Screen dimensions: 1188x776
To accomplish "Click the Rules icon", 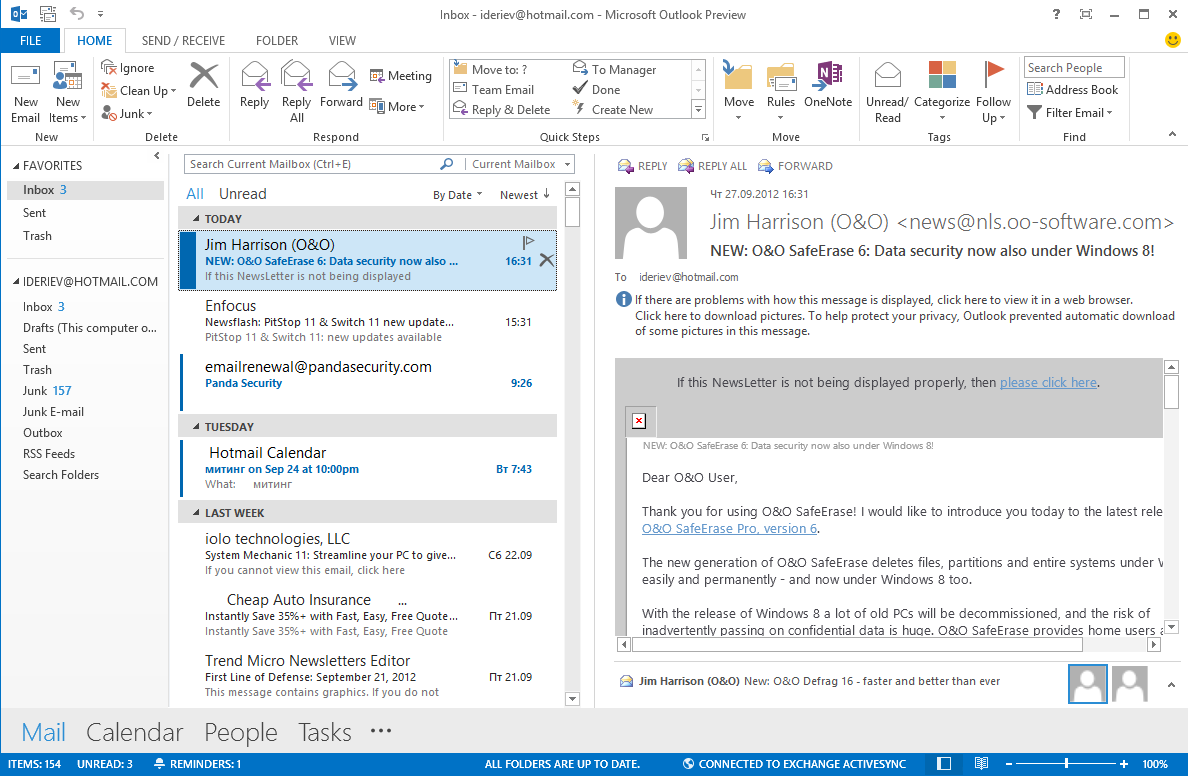I will click(780, 78).
